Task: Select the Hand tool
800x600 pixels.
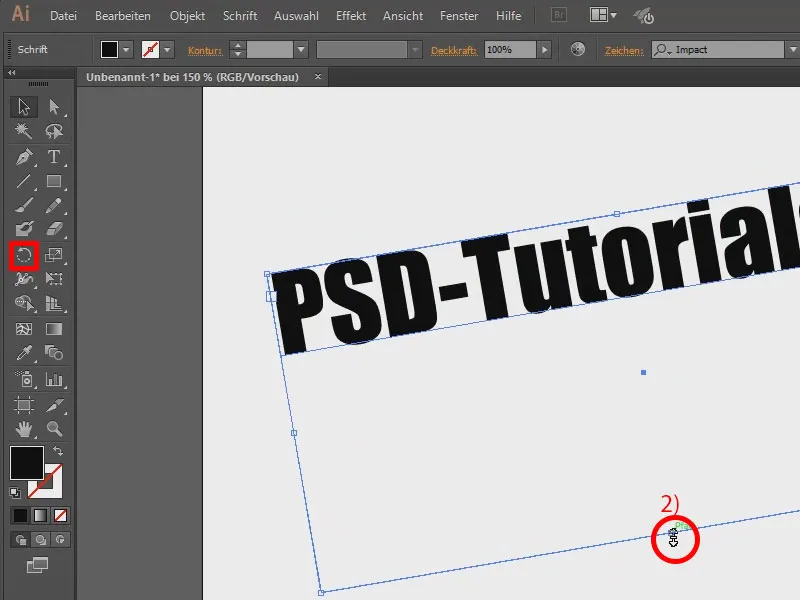Action: (x=24, y=429)
